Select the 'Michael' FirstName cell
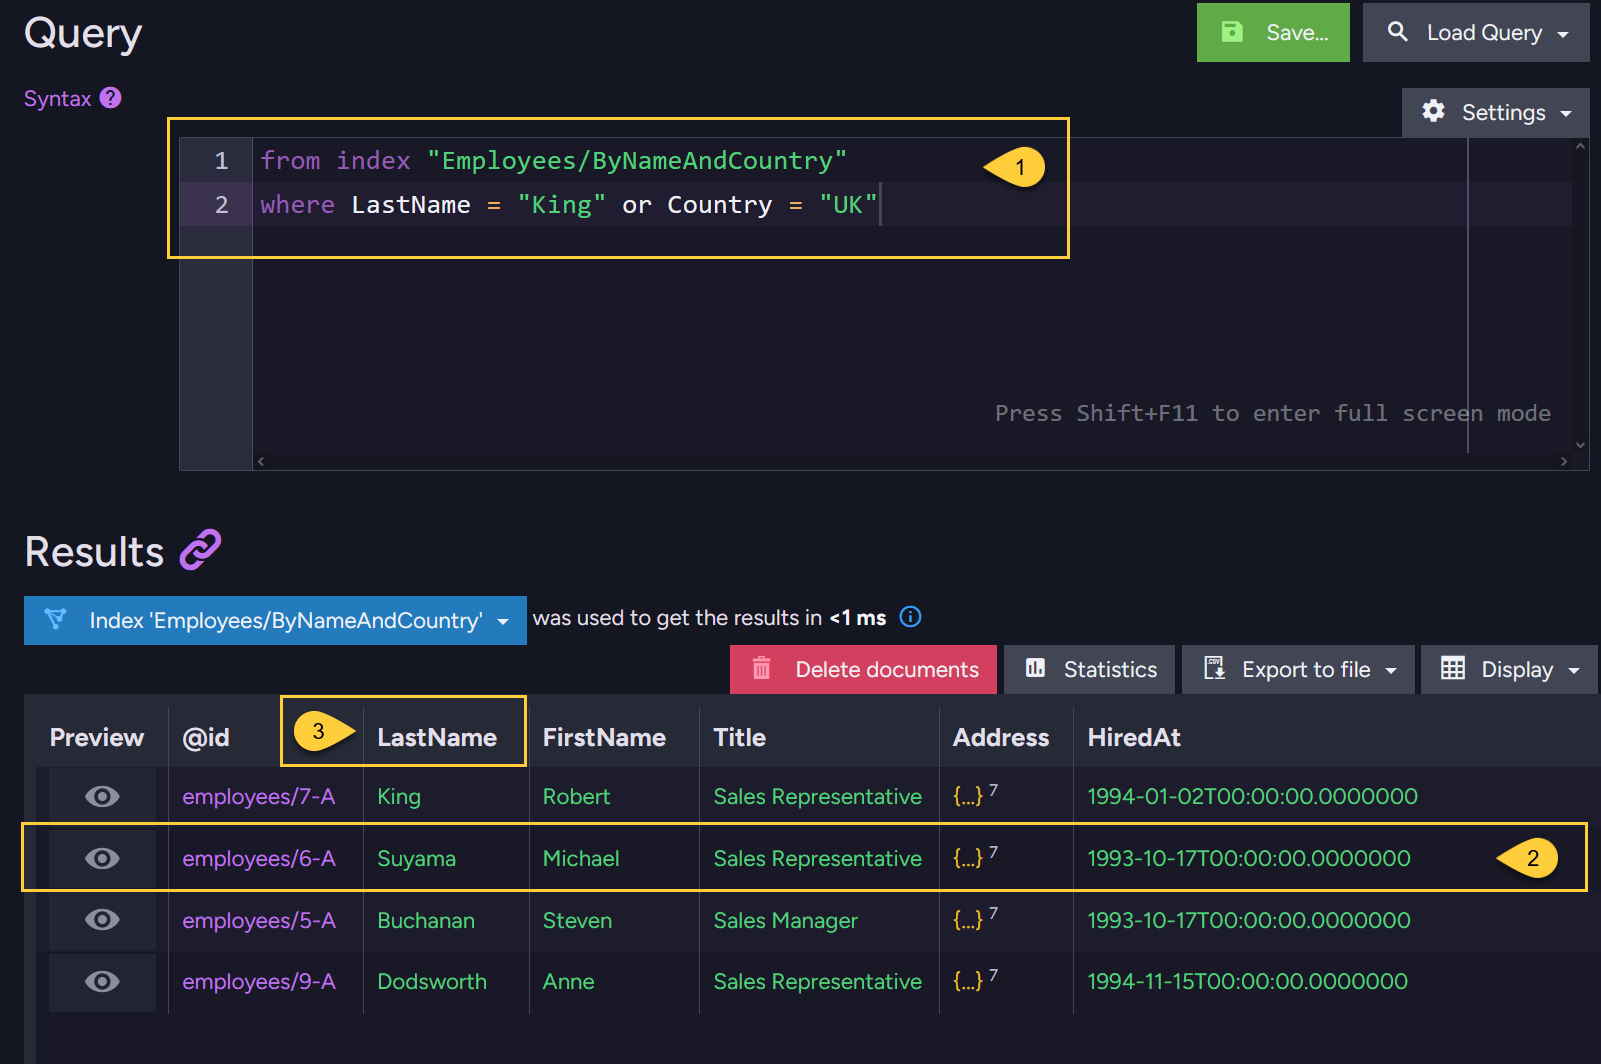Viewport: 1601px width, 1064px height. click(581, 858)
